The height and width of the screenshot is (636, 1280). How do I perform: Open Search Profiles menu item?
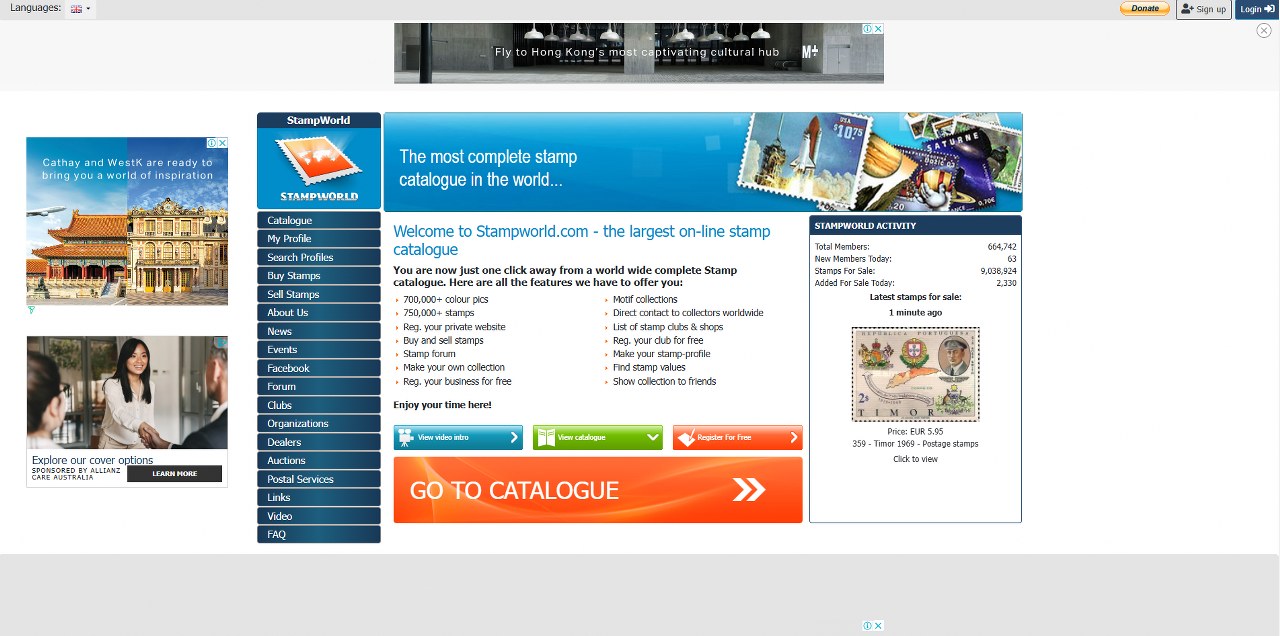pyautogui.click(x=319, y=257)
